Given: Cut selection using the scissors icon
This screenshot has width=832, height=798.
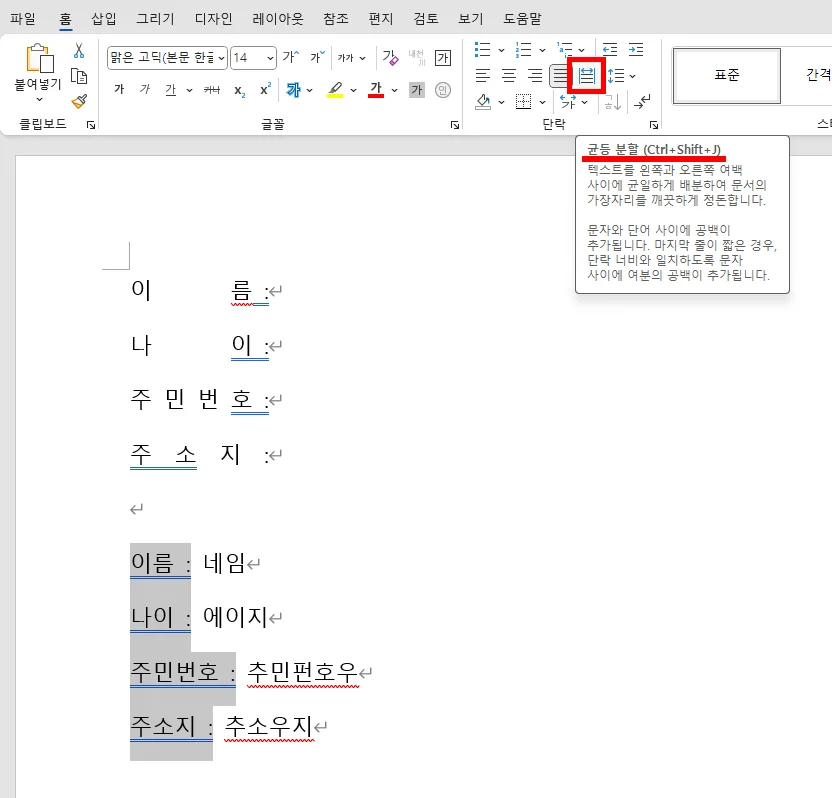Looking at the screenshot, I should [x=77, y=51].
